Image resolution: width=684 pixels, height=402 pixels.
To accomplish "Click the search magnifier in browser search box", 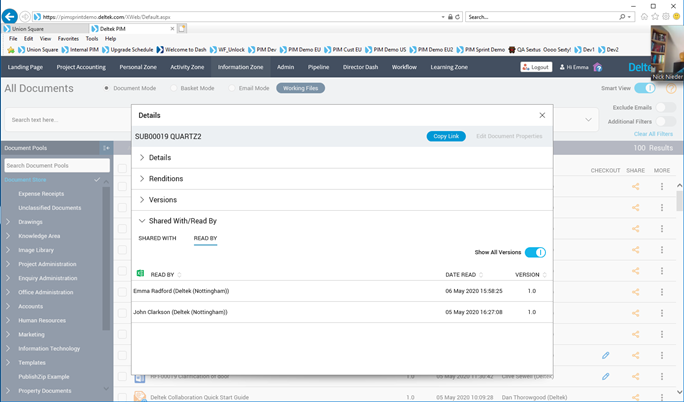I will click(622, 17).
